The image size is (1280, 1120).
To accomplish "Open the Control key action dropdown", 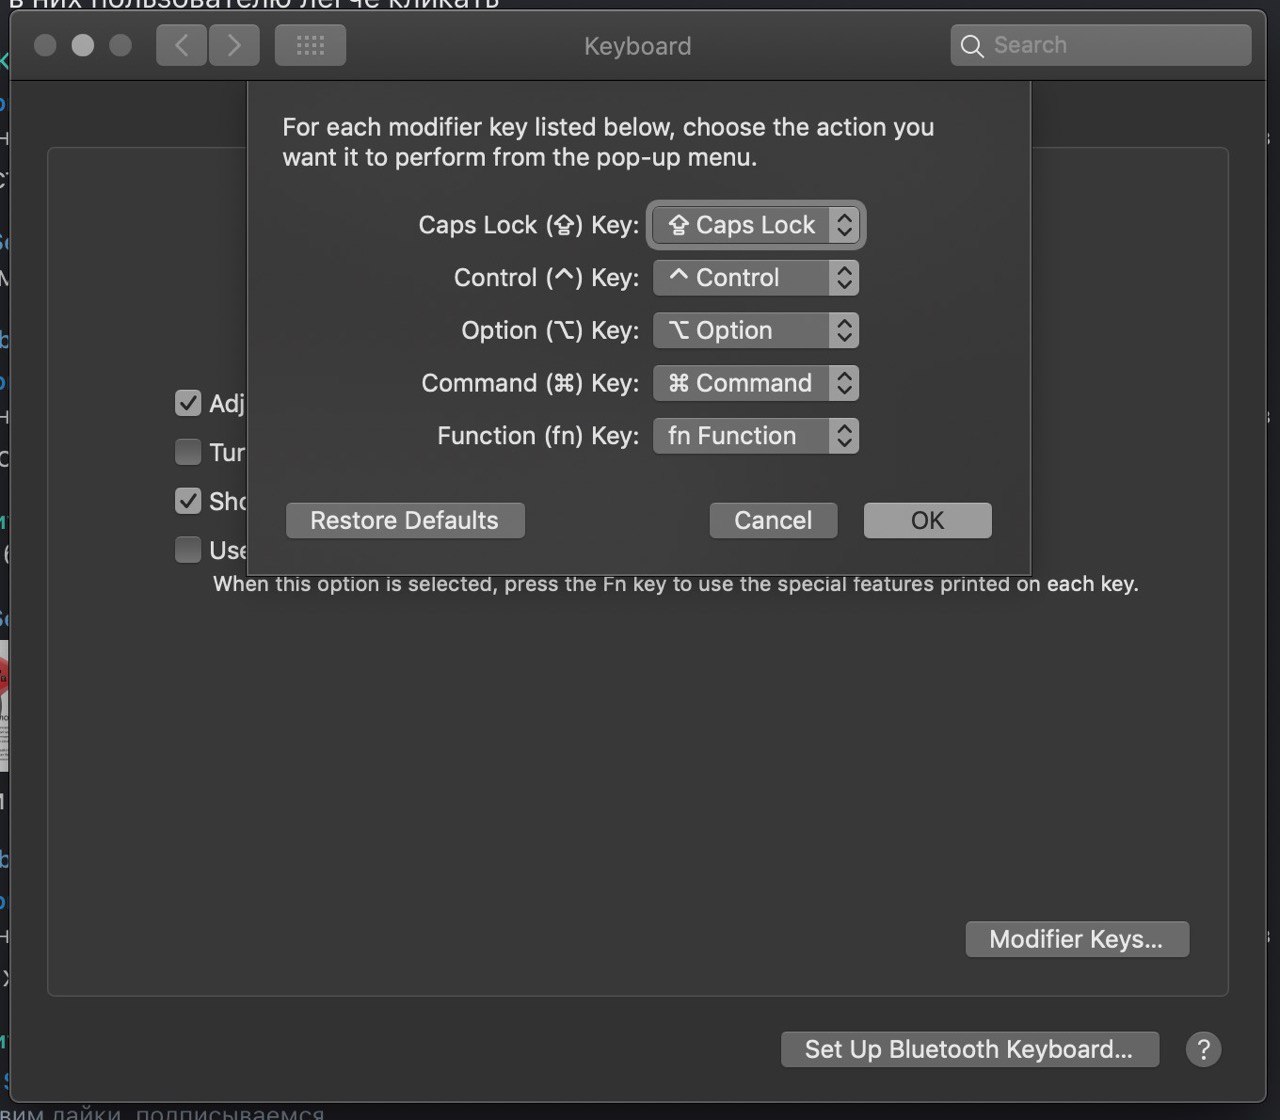I will click(x=756, y=278).
